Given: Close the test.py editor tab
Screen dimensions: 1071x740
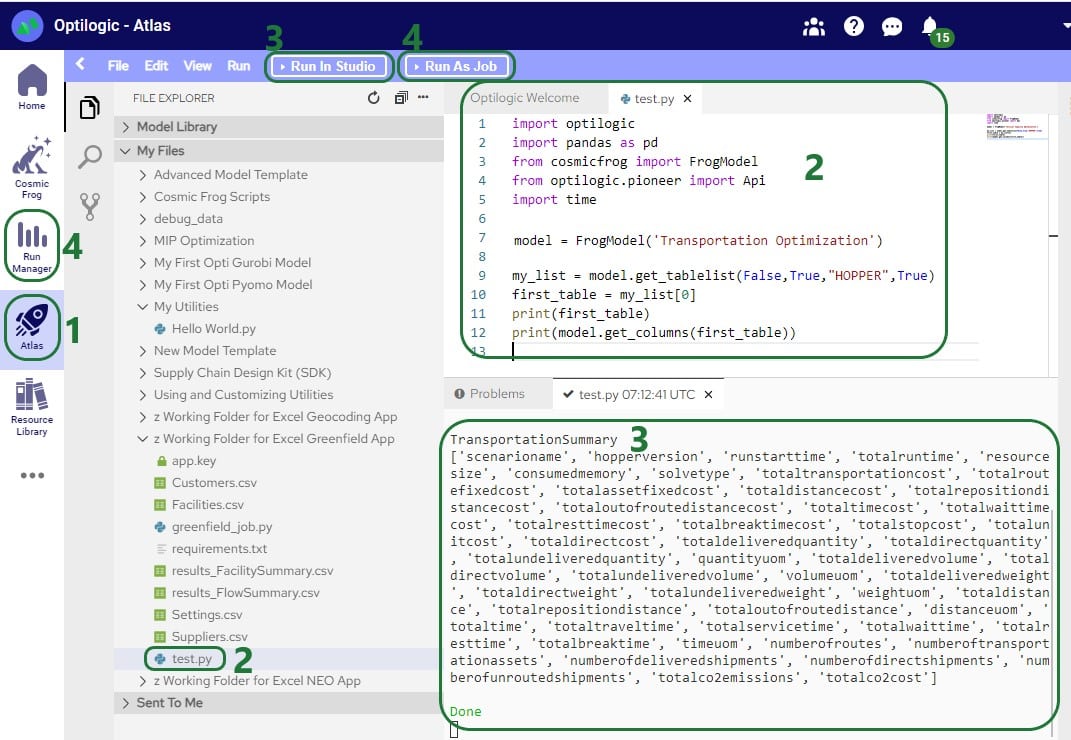Looking at the screenshot, I should pyautogui.click(x=687, y=98).
